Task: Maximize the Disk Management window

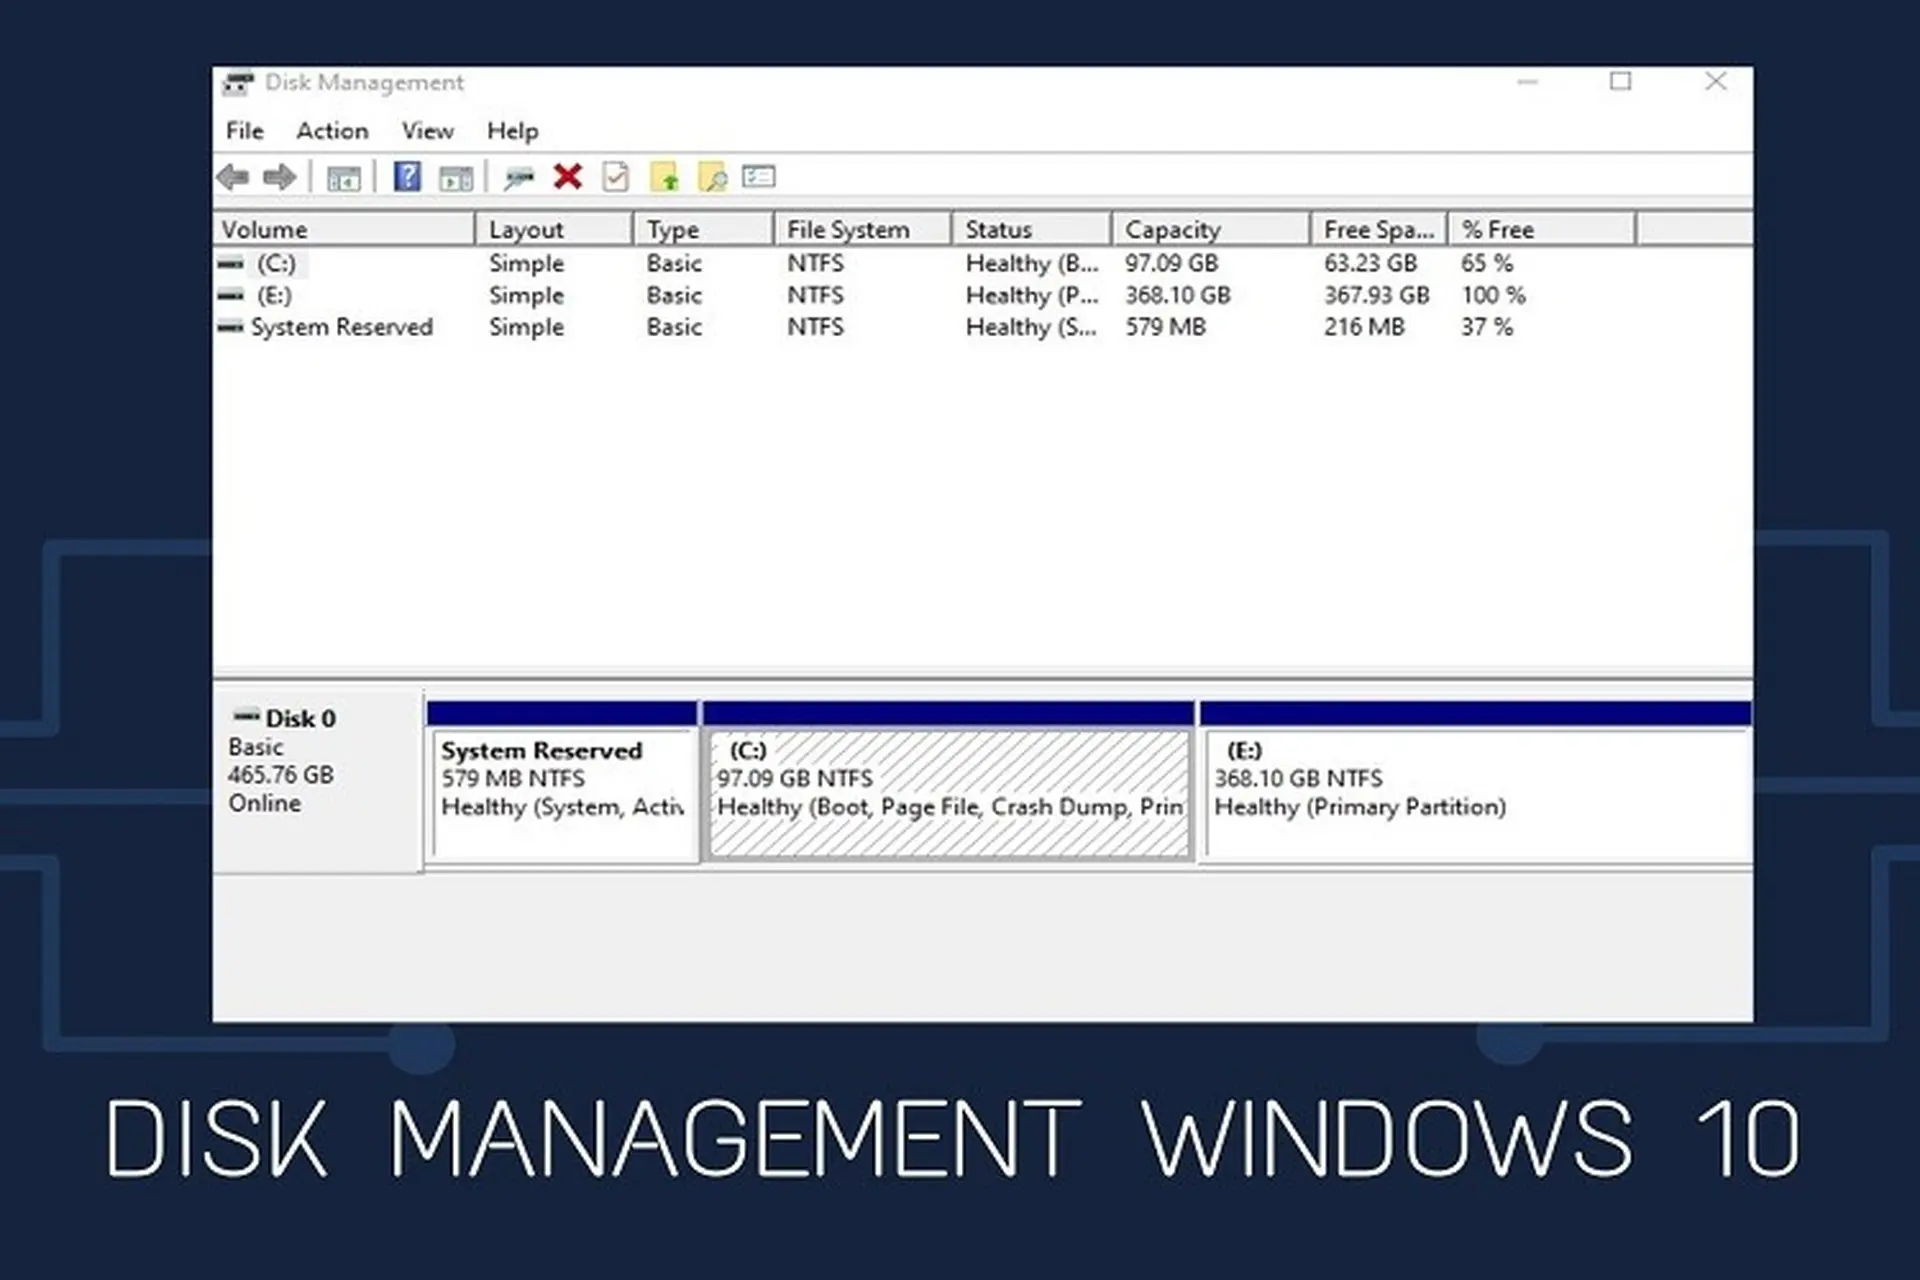Action: tap(1621, 82)
